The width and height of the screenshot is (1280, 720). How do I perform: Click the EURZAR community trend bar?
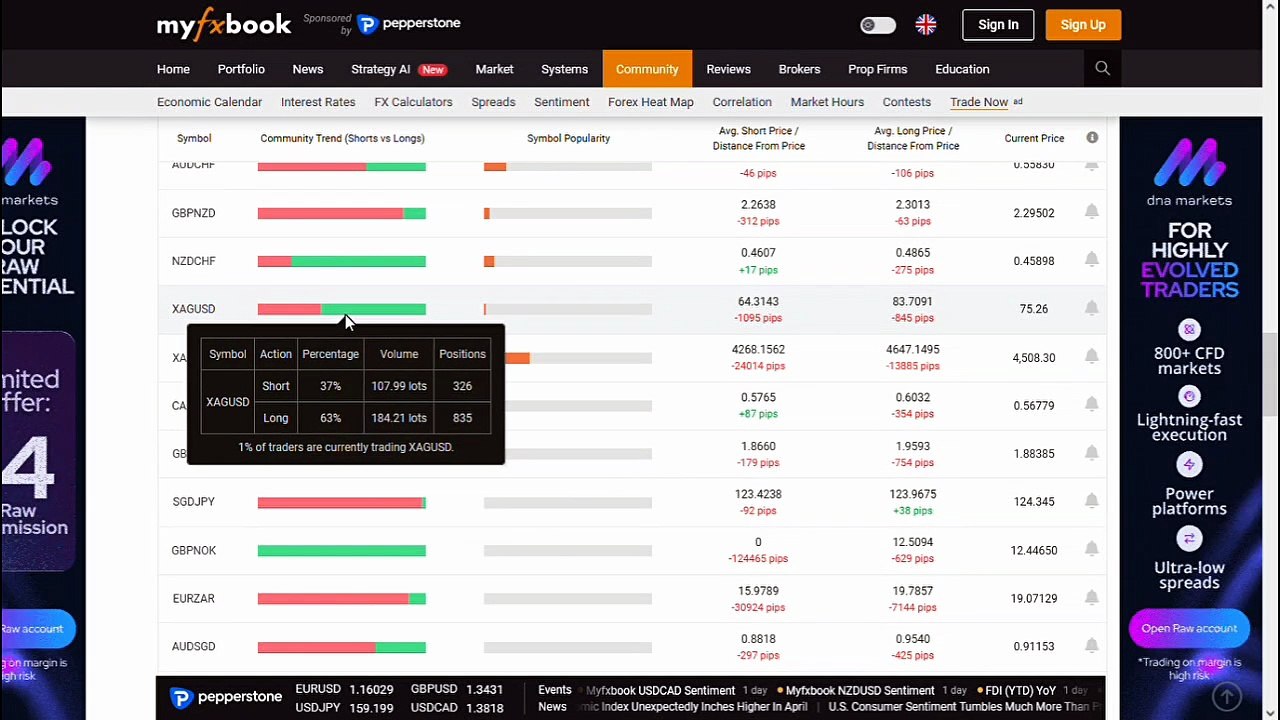[342, 598]
